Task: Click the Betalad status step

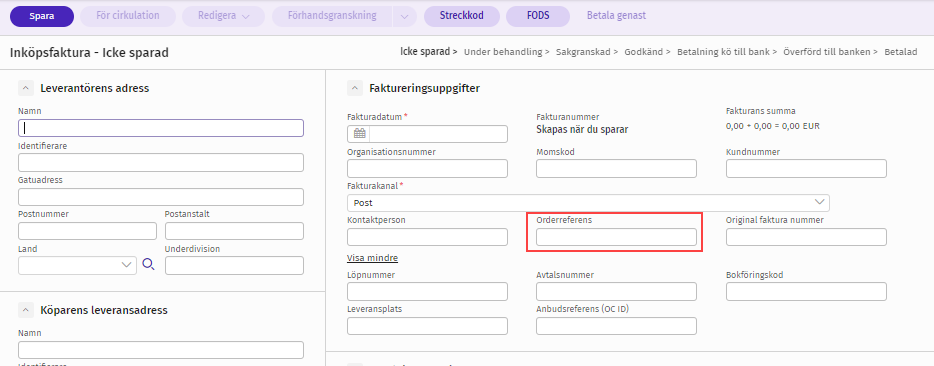Action: (901, 52)
